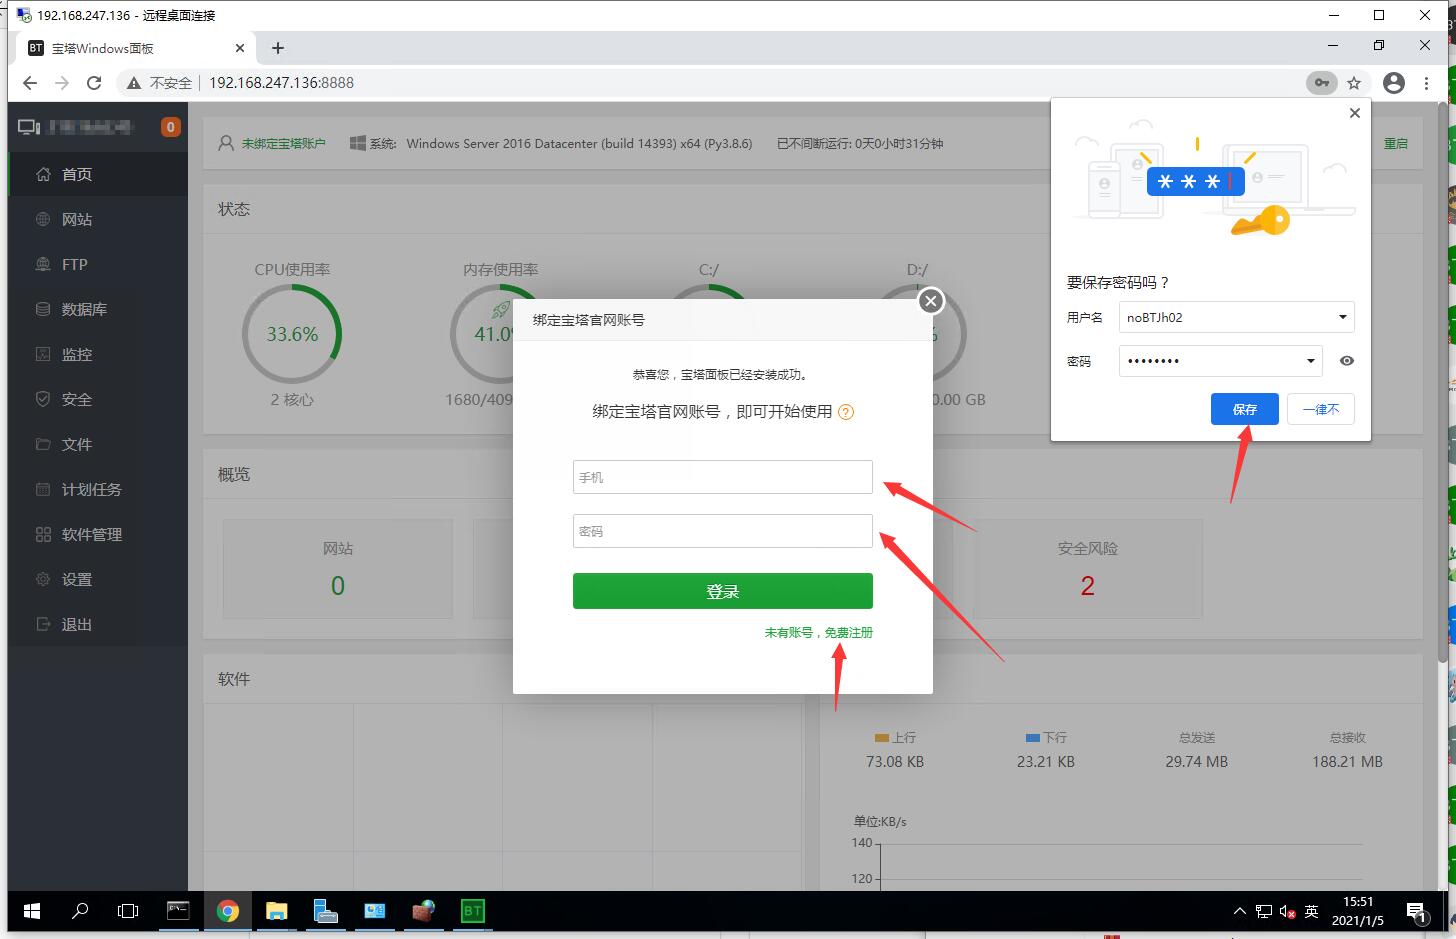The width and height of the screenshot is (1456, 939).
Task: Open the 数据库 sidebar item
Action: click(x=98, y=309)
